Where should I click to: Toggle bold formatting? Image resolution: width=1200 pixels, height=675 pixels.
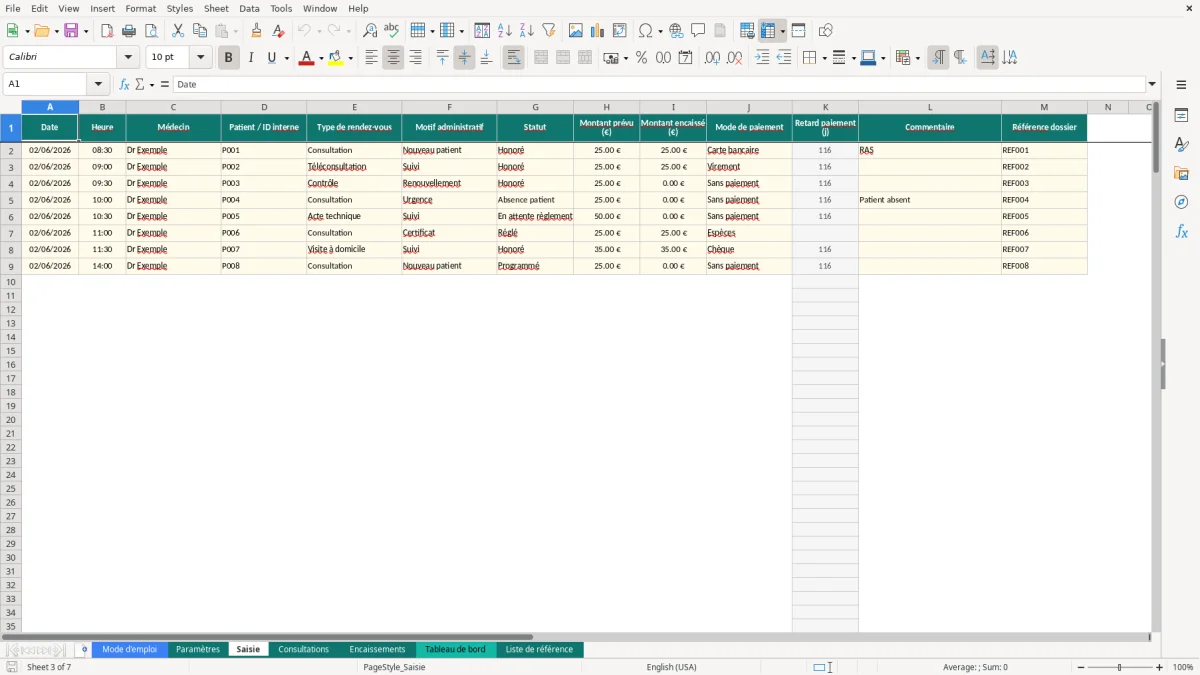click(228, 58)
